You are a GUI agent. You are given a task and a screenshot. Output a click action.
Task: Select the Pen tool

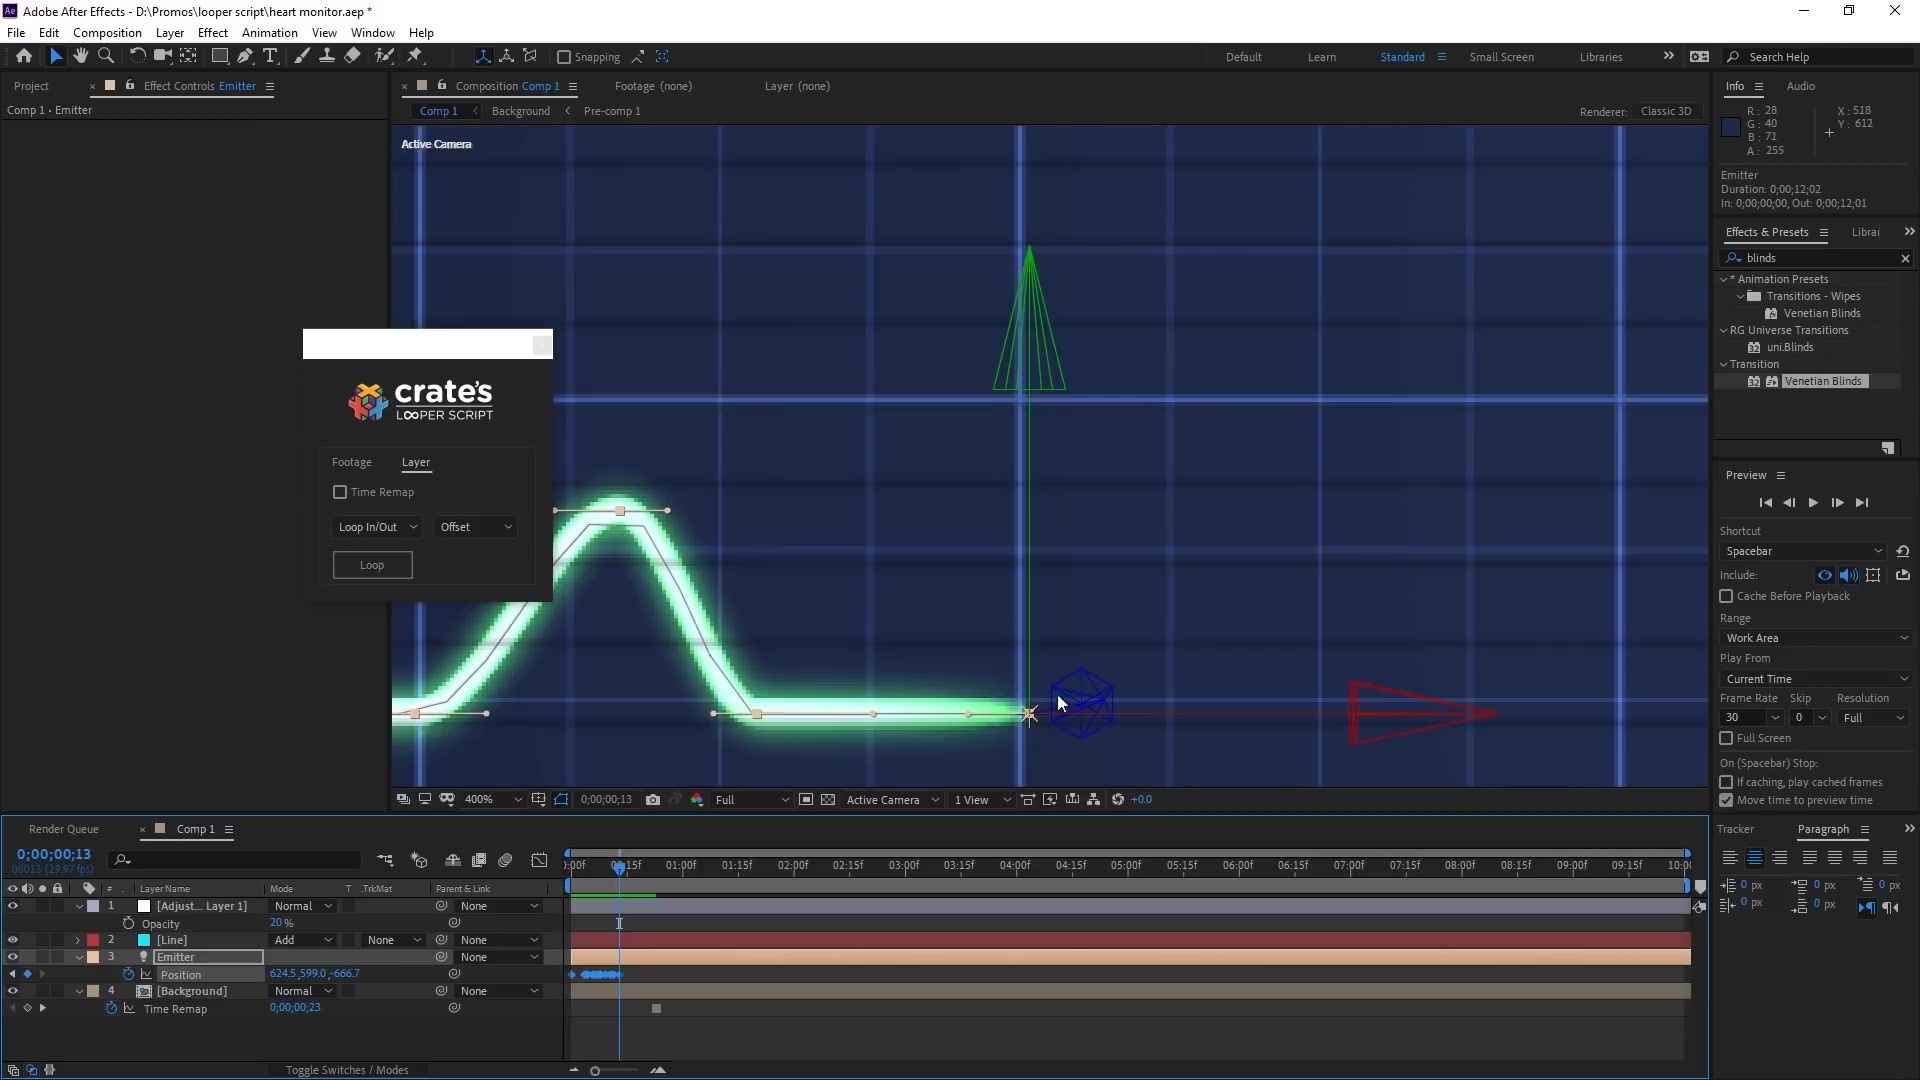pyautogui.click(x=245, y=57)
